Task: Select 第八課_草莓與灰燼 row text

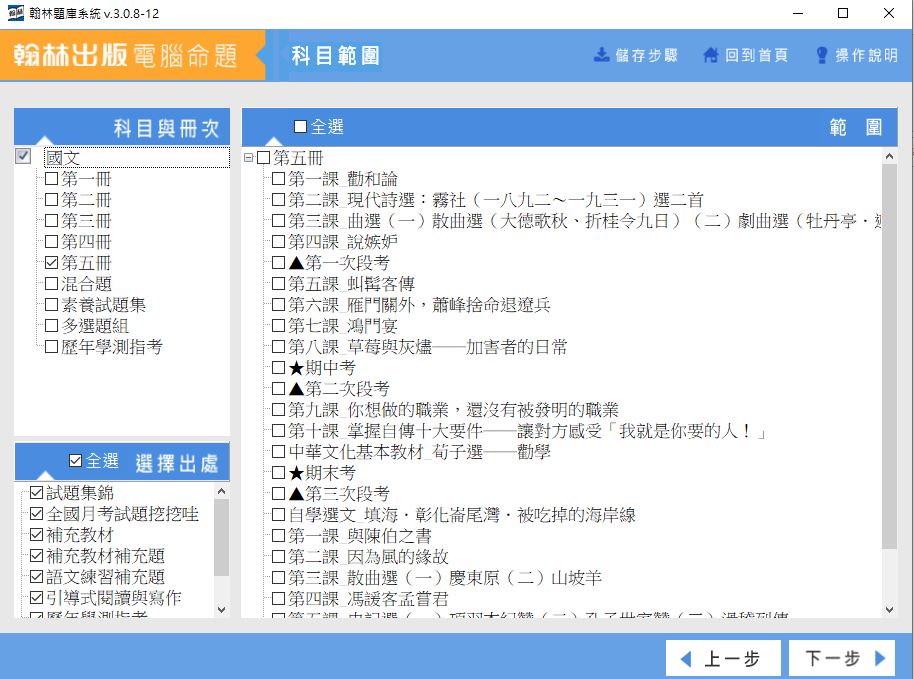Action: tap(427, 346)
